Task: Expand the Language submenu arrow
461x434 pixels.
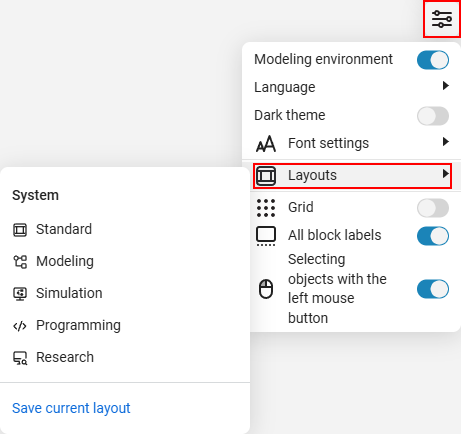Action: (445, 86)
